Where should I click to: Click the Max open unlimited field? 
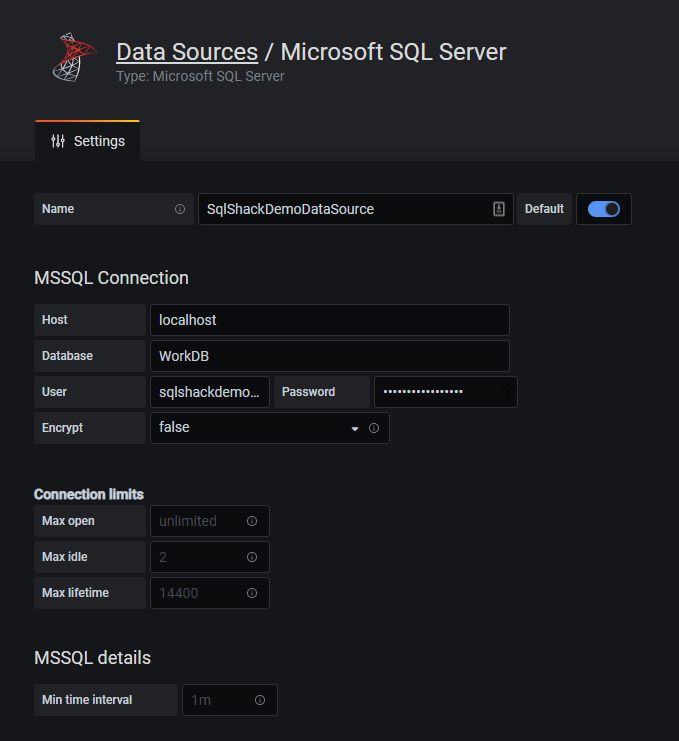[198, 521]
